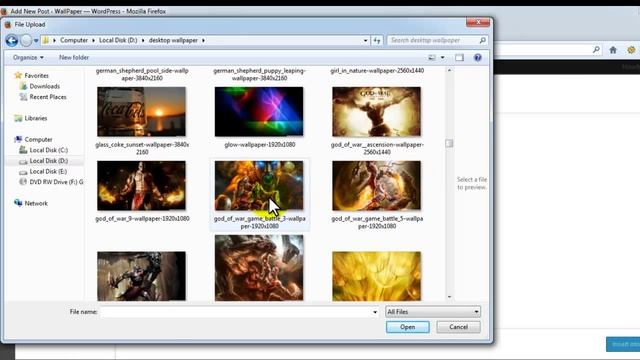This screenshot has width=640, height=360.
Task: Open the address bar history dropdown
Action: coord(365,40)
